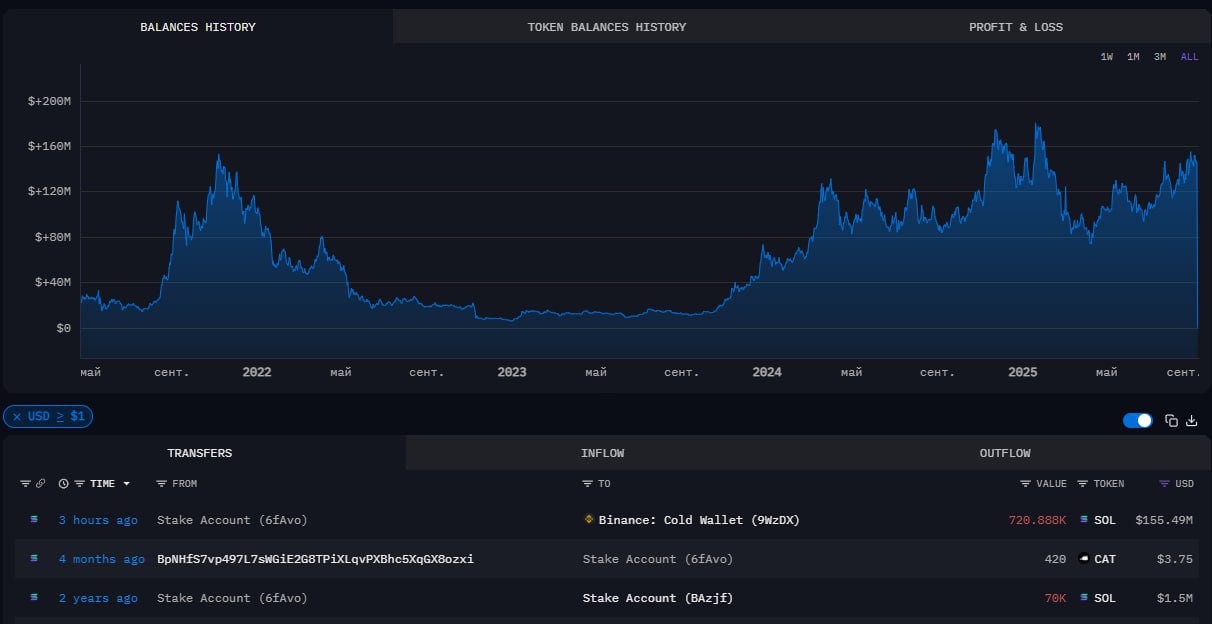Click the Solana chain icon in the 3 hours ago row
Image resolution: width=1212 pixels, height=624 pixels.
(x=34, y=520)
